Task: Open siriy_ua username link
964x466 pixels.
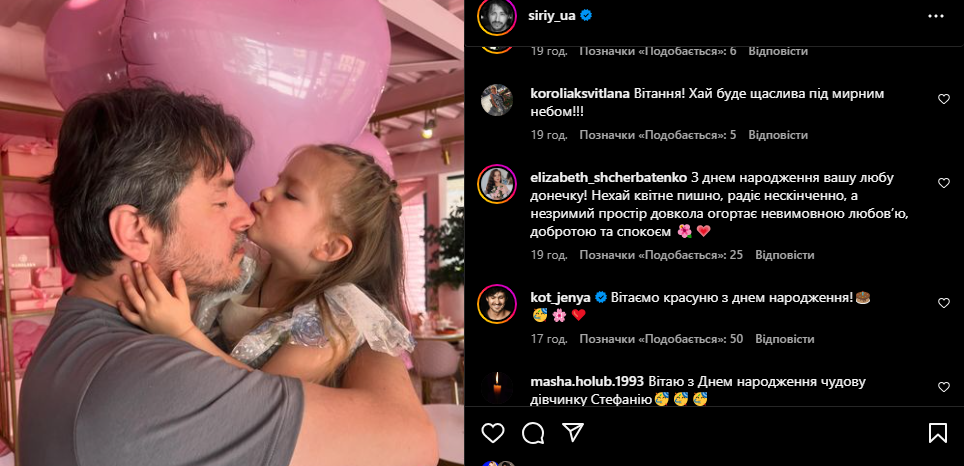Action: click(x=552, y=17)
